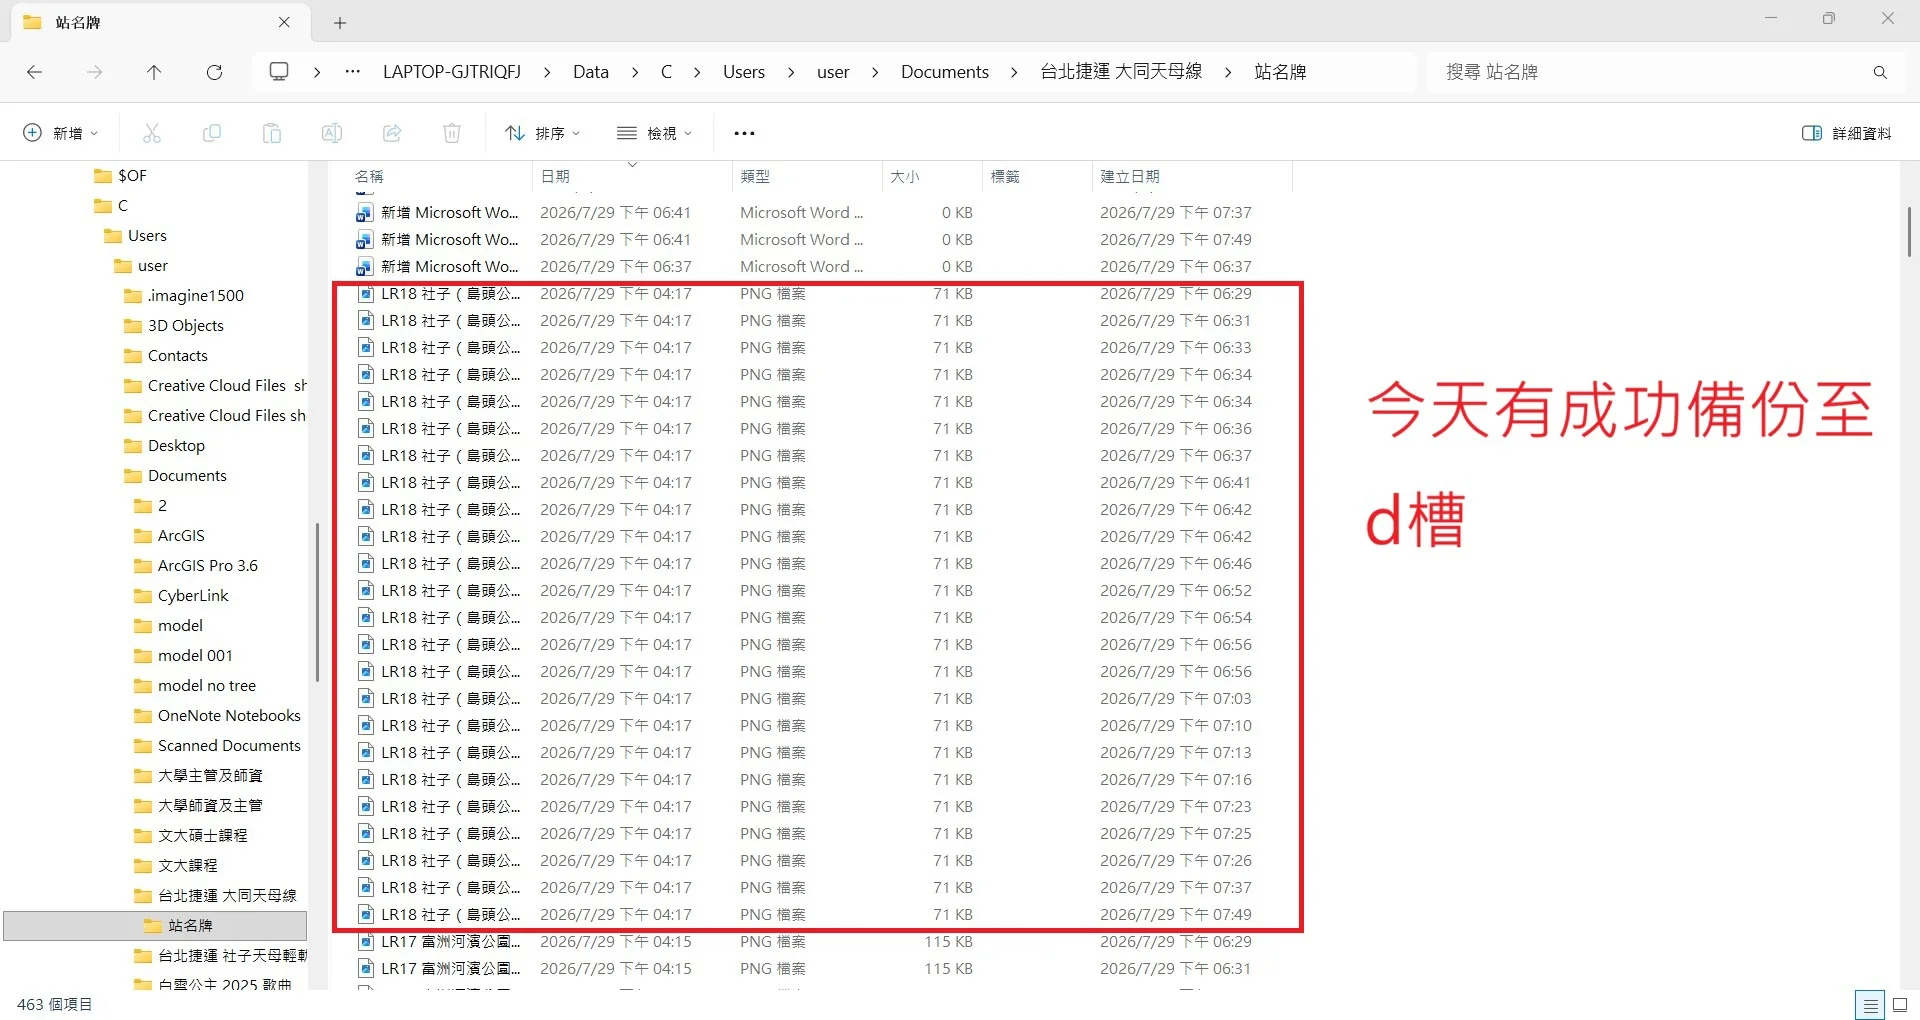
Task: Open OneNote Notebooks tree folder
Action: click(229, 715)
